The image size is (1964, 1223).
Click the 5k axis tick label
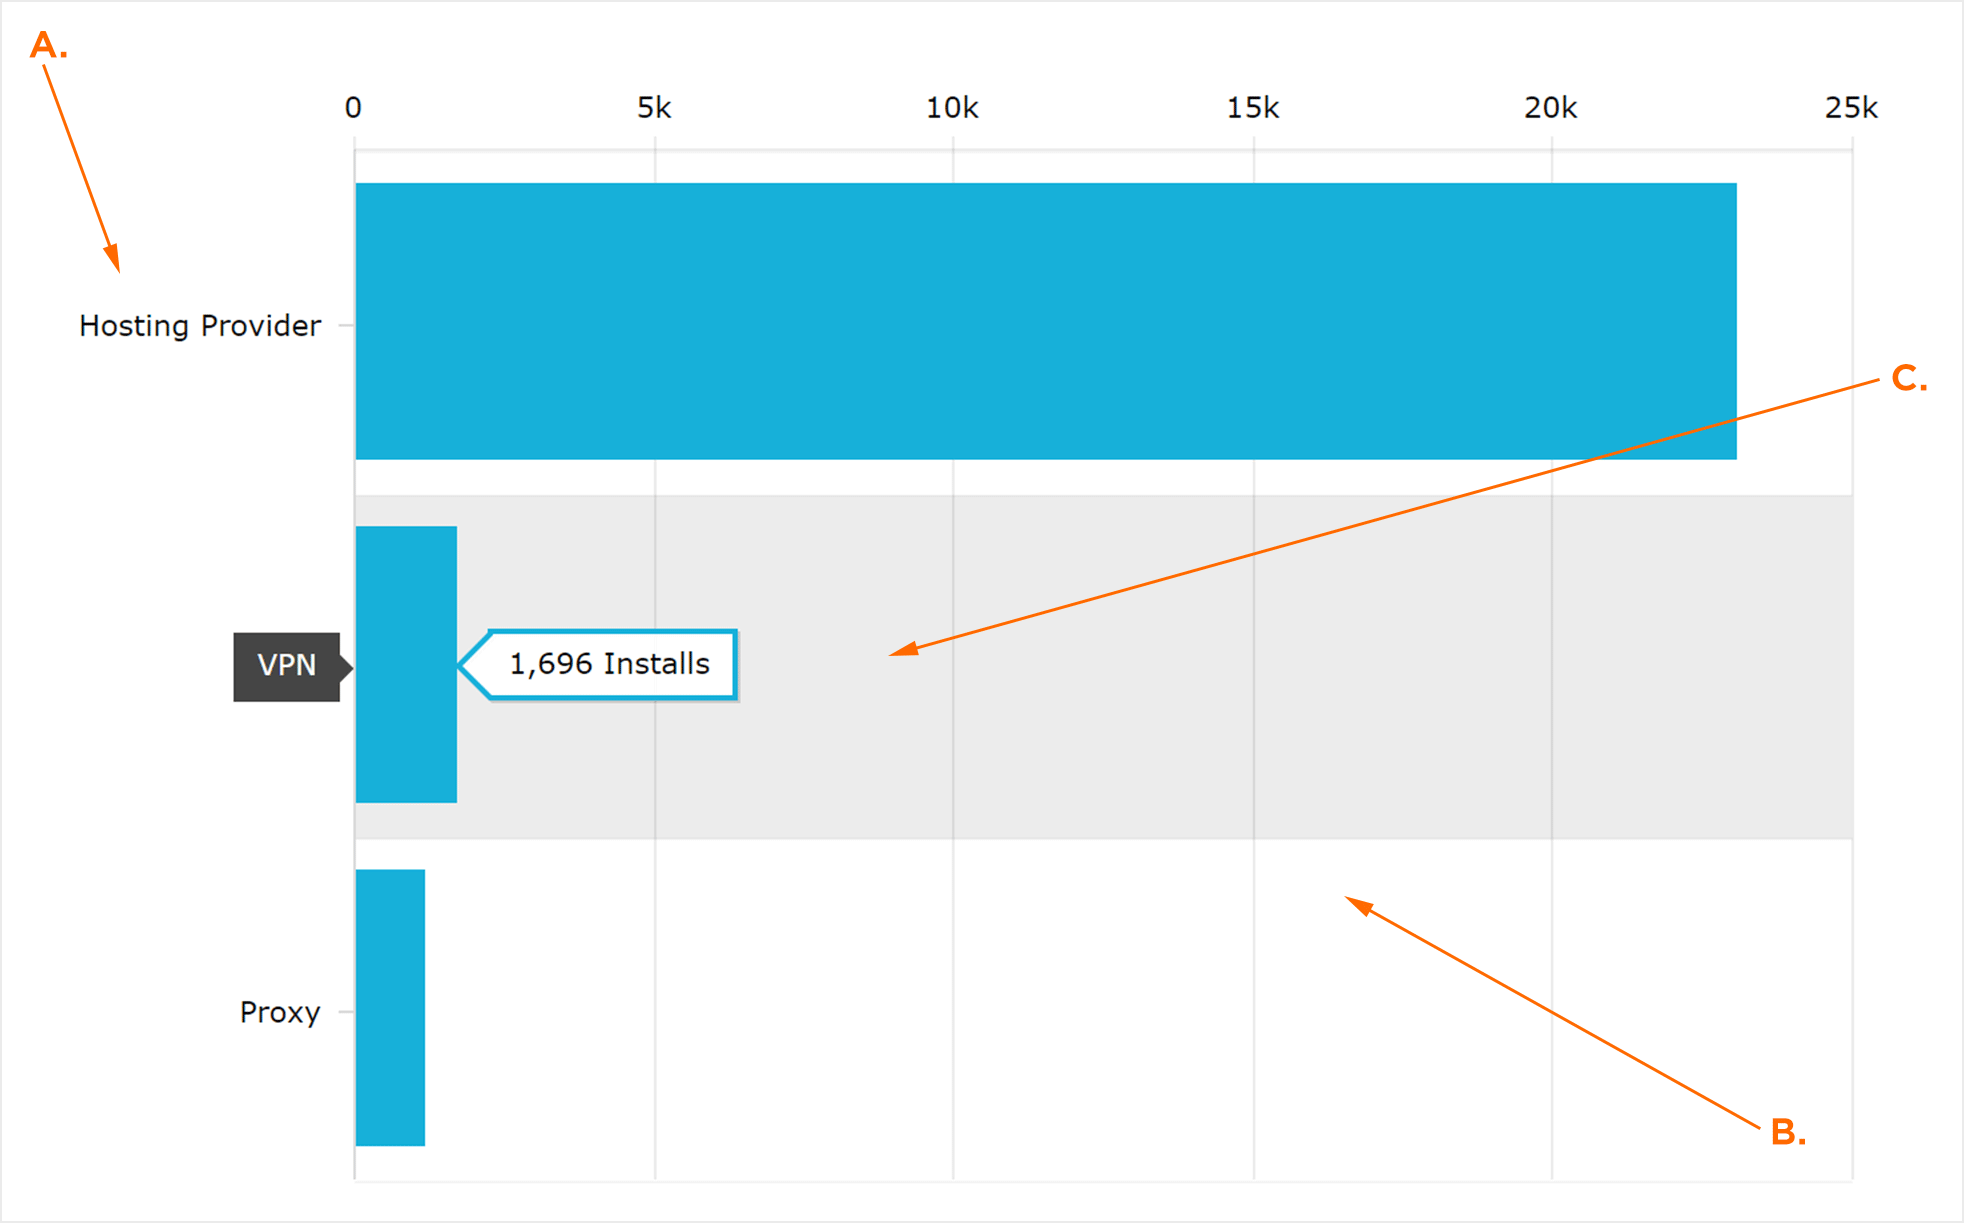pyautogui.click(x=654, y=108)
